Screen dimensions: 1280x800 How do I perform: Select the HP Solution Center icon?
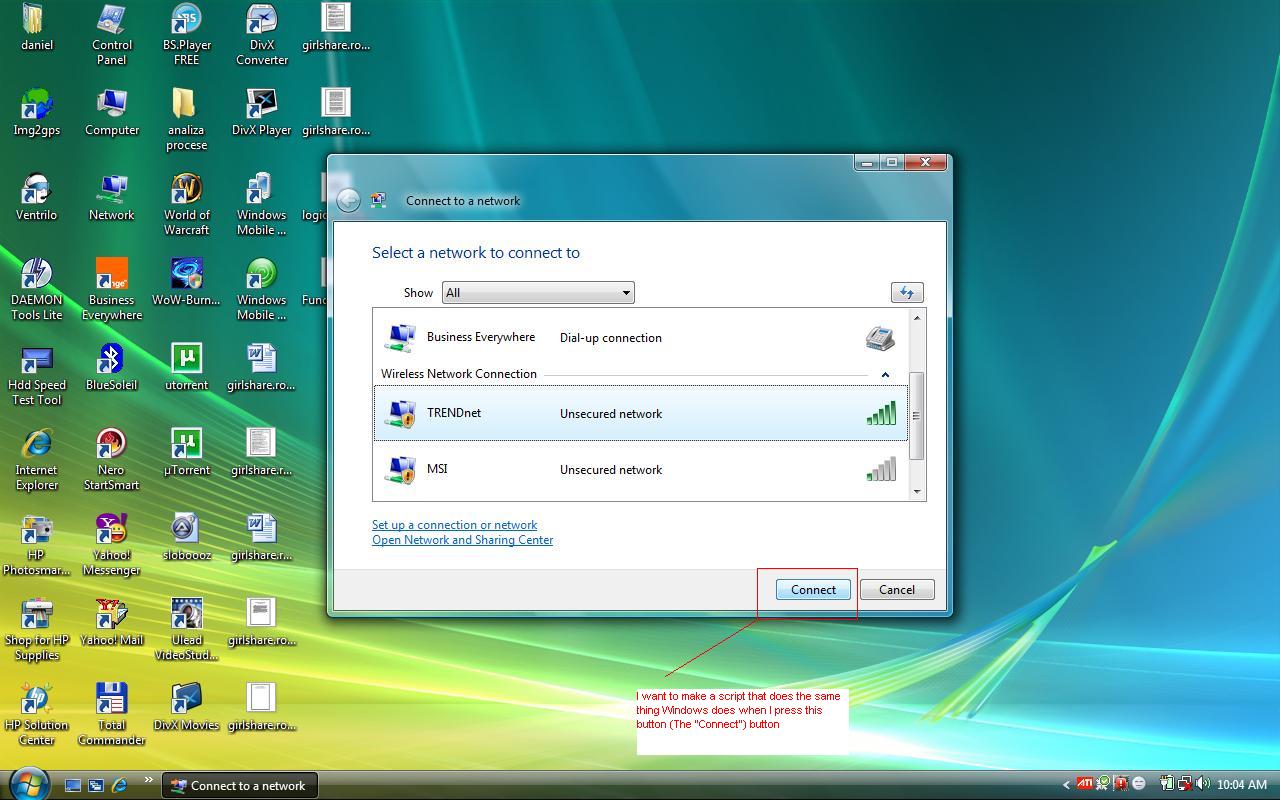[36, 715]
